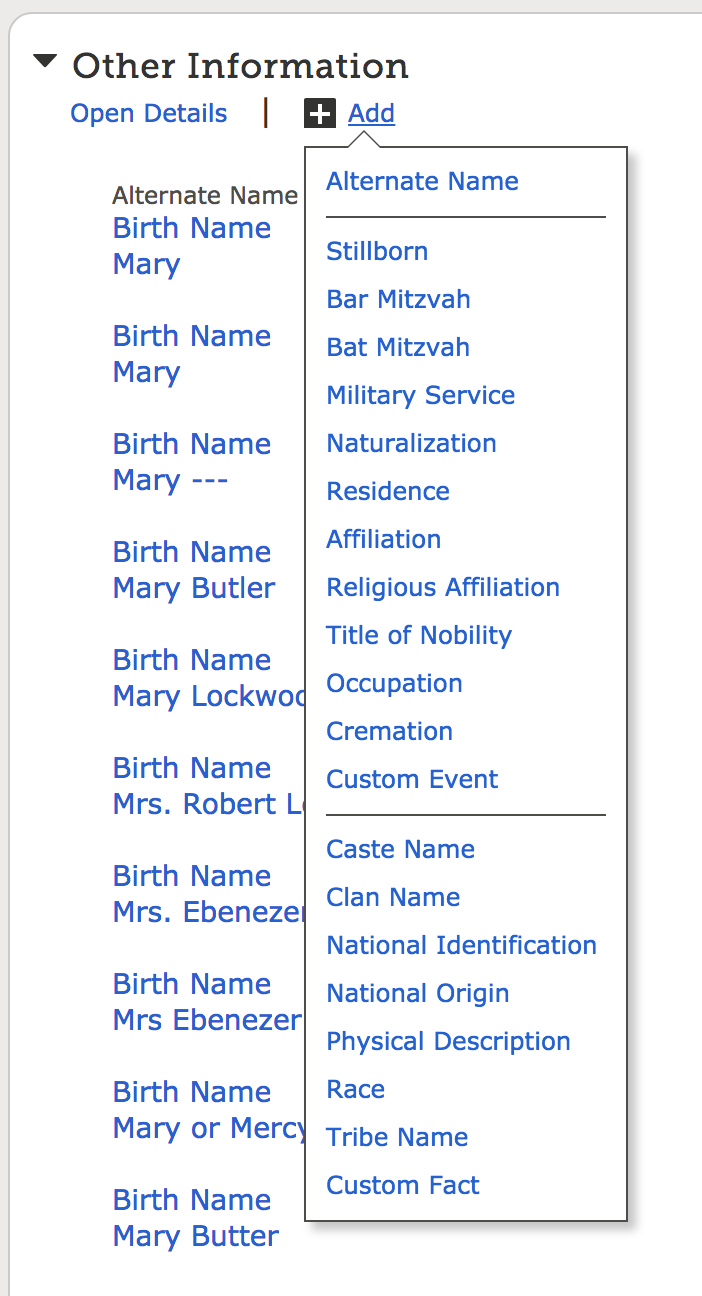Add a Title of Nobility fact

[418, 635]
